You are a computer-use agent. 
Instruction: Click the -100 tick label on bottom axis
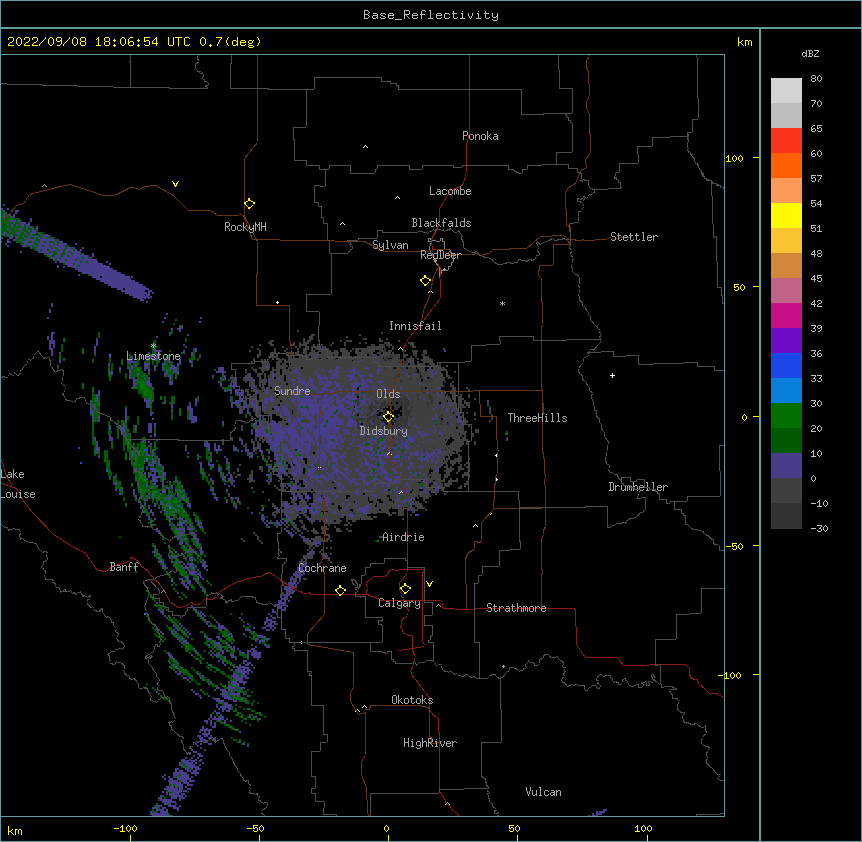click(125, 828)
